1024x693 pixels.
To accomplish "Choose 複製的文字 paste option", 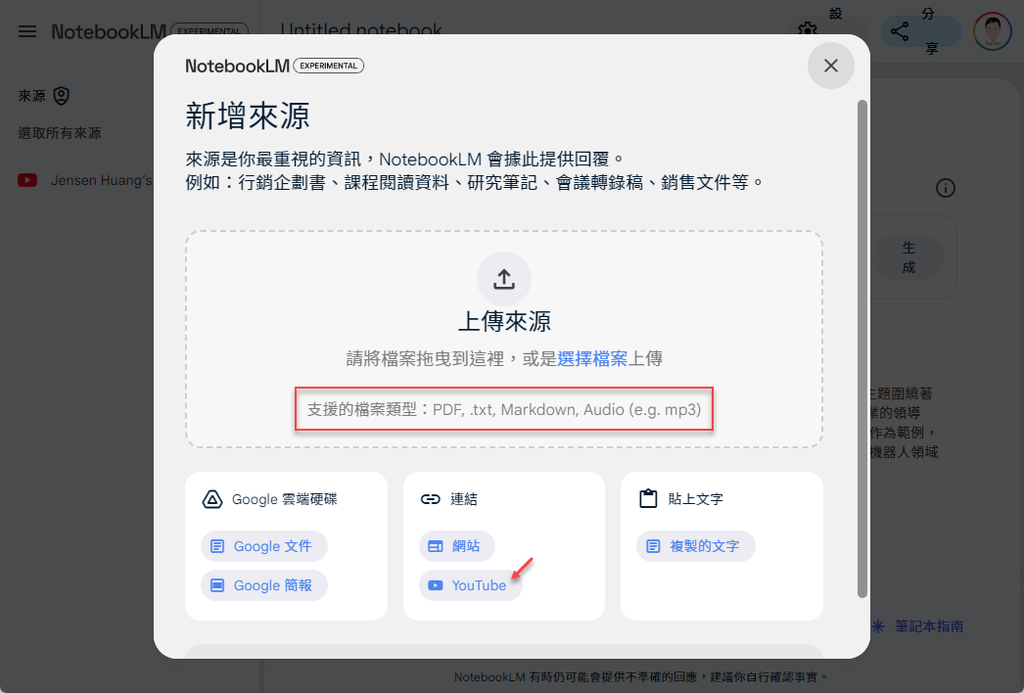I will (696, 546).
